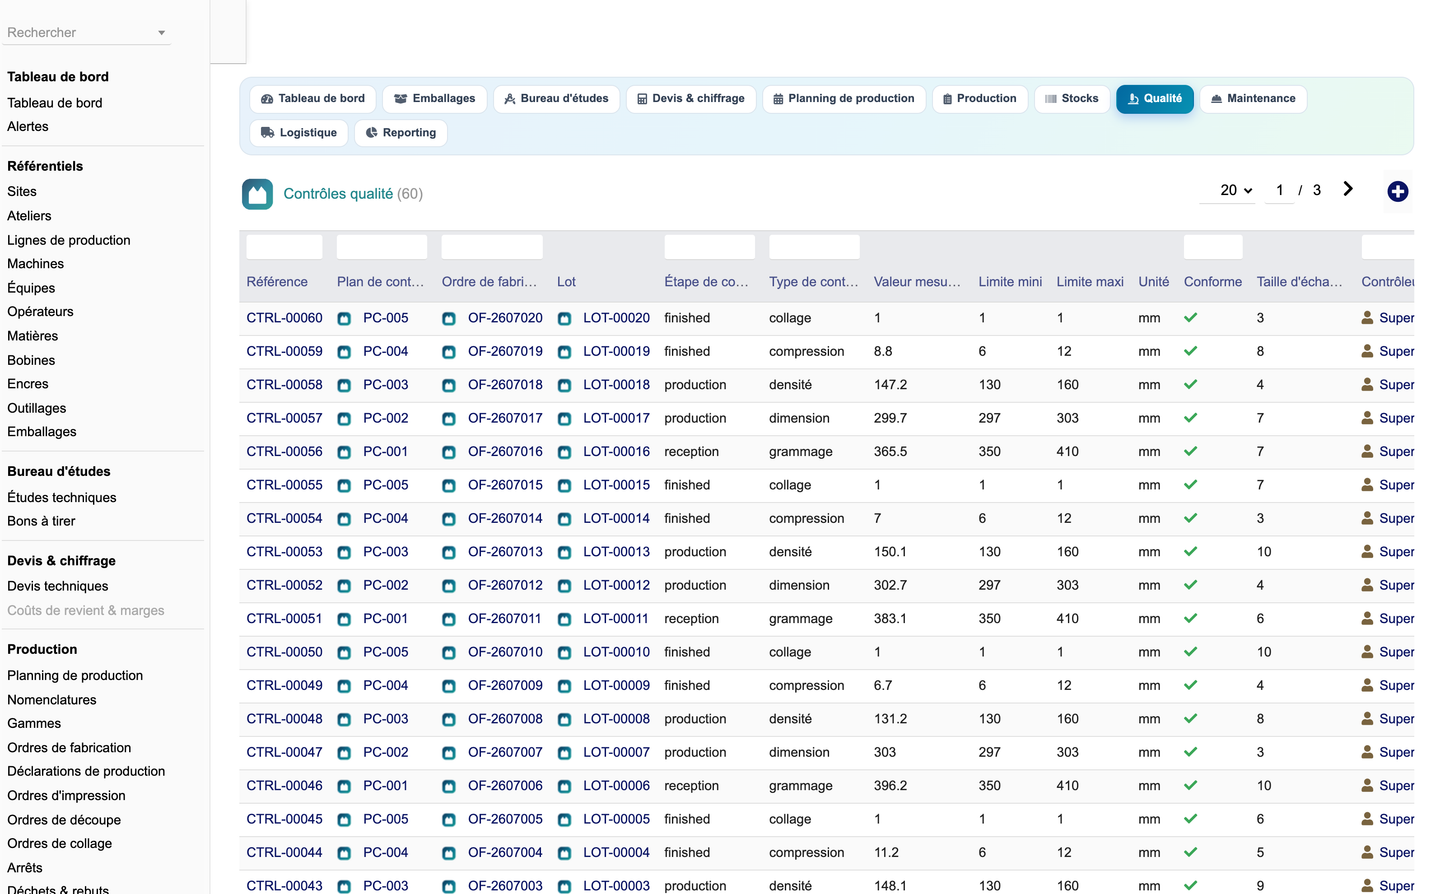
Task: Open Bons à tirer sidebar link
Action: click(x=41, y=521)
